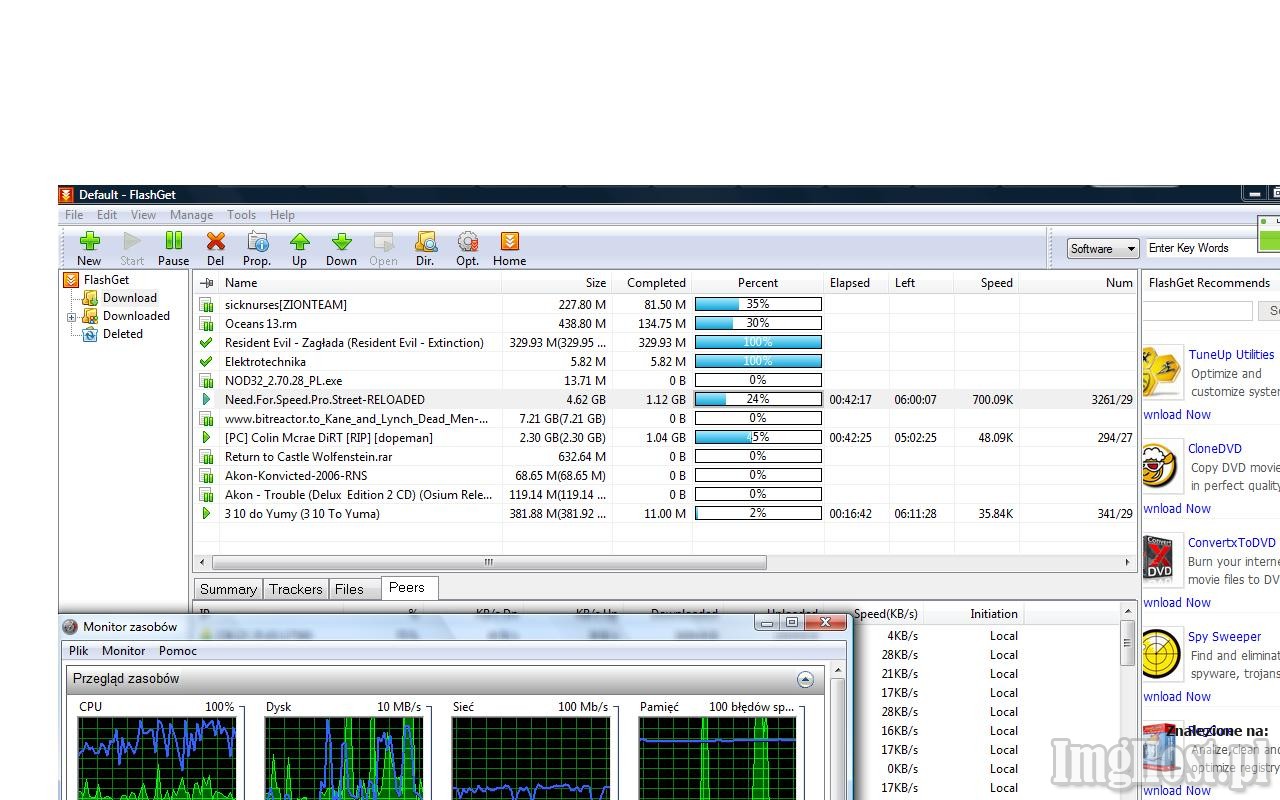Sort the list by Size column header
This screenshot has height=800, width=1280.
pyautogui.click(x=557, y=283)
